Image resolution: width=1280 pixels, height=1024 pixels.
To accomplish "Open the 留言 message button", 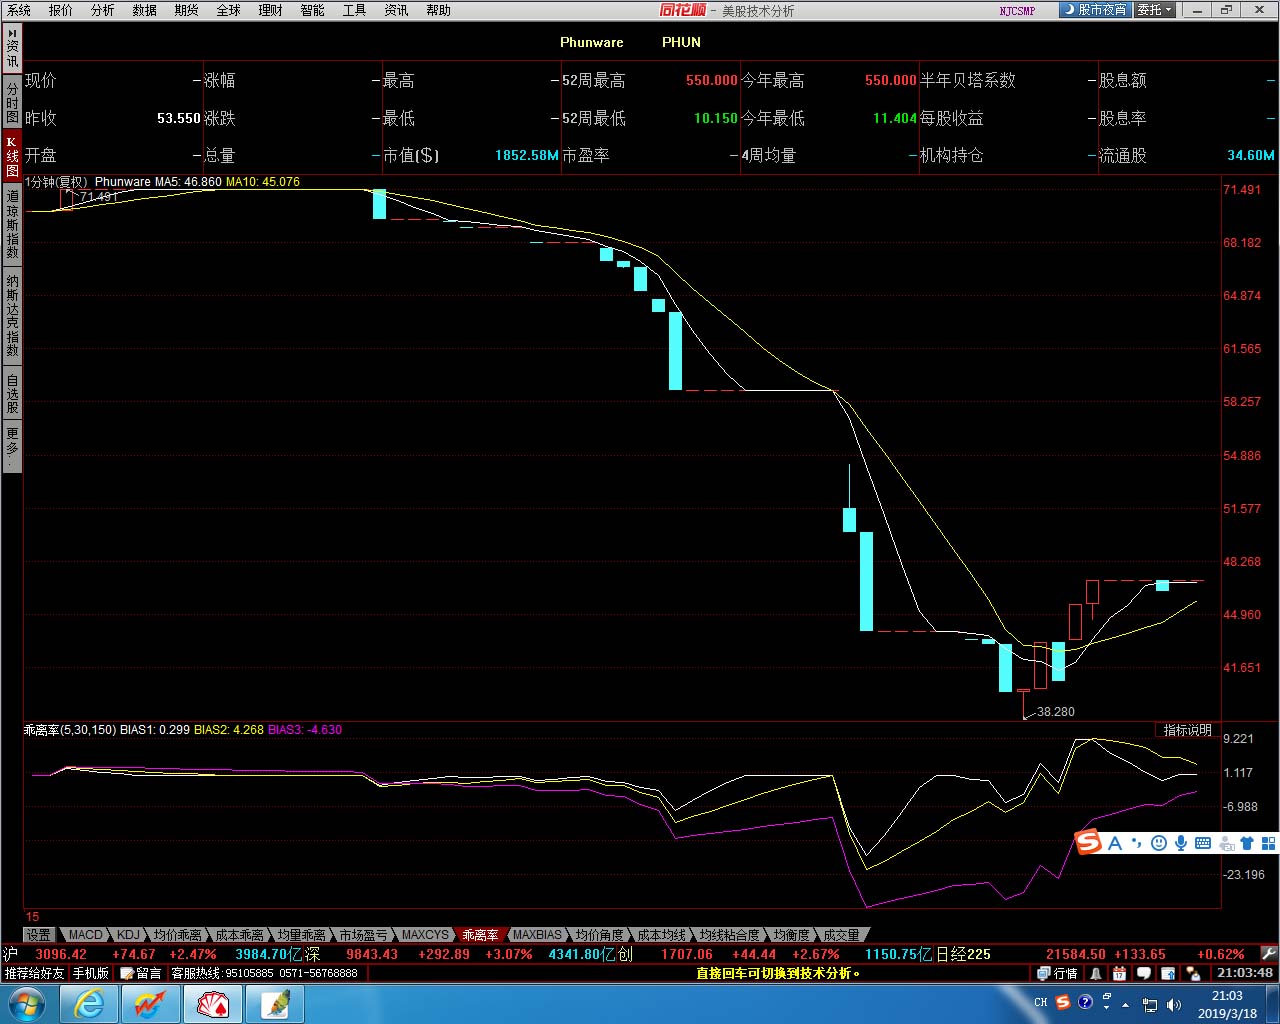I will (141, 973).
